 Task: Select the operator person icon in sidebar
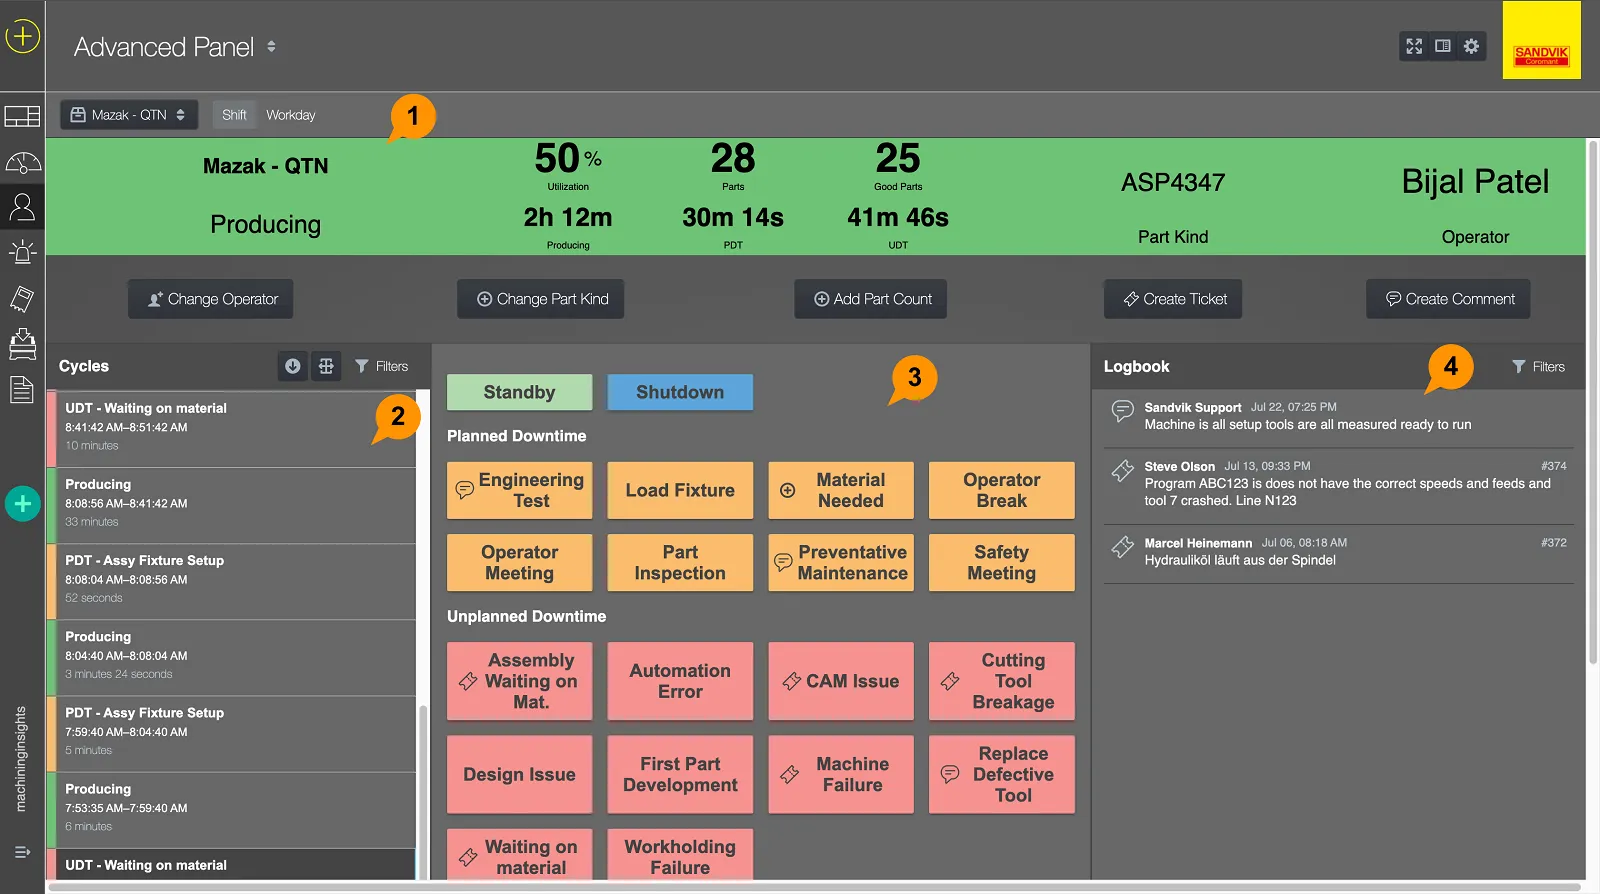pos(22,207)
